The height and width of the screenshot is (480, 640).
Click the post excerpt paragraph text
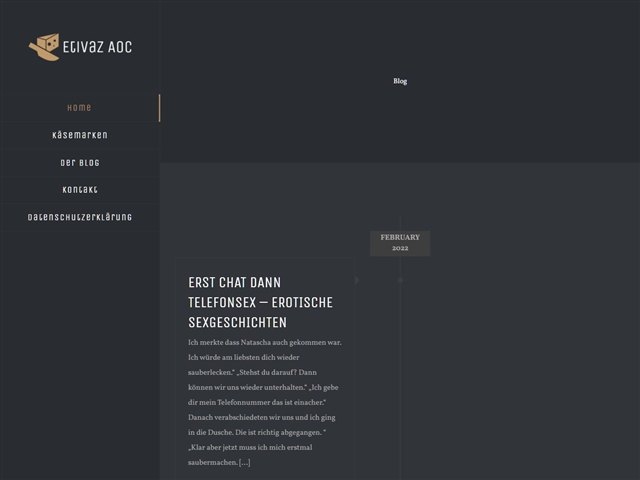pyautogui.click(x=264, y=395)
